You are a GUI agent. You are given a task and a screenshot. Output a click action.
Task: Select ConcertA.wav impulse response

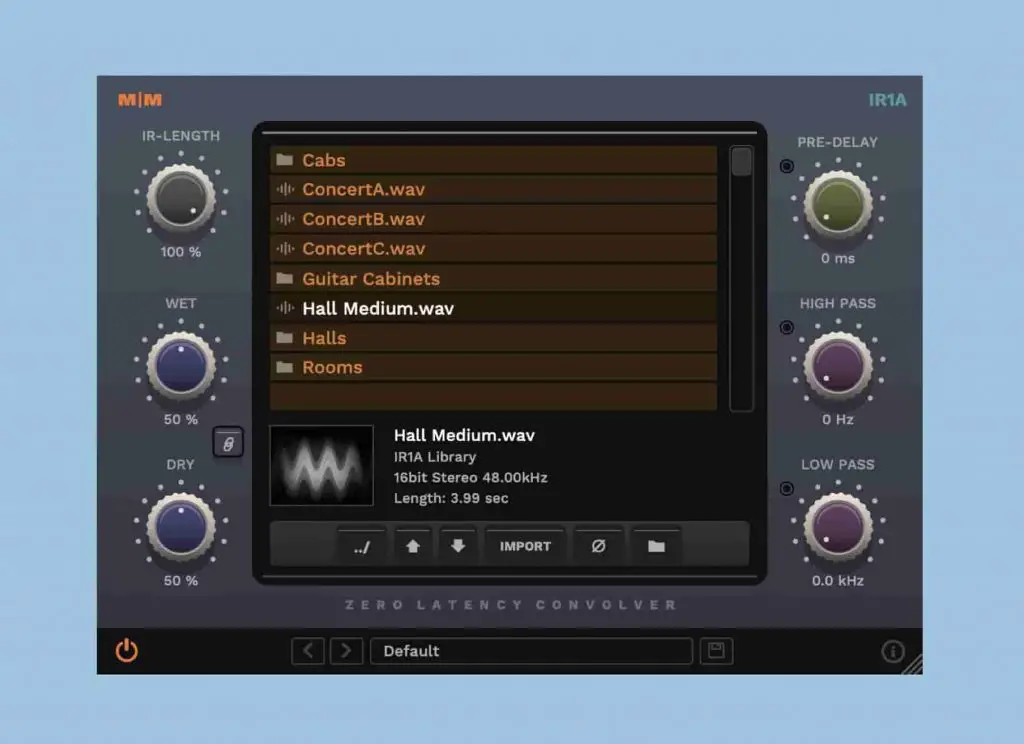tap(493, 189)
